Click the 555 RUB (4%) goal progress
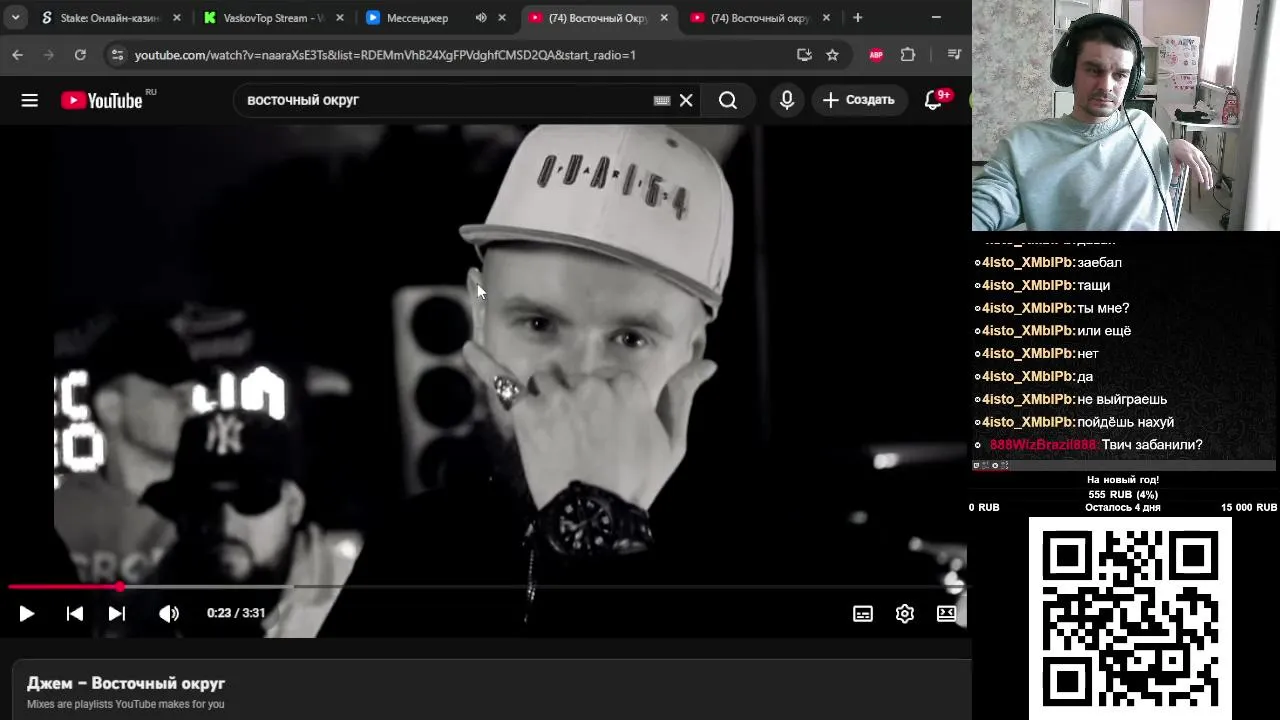This screenshot has width=1280, height=720. click(1123, 494)
